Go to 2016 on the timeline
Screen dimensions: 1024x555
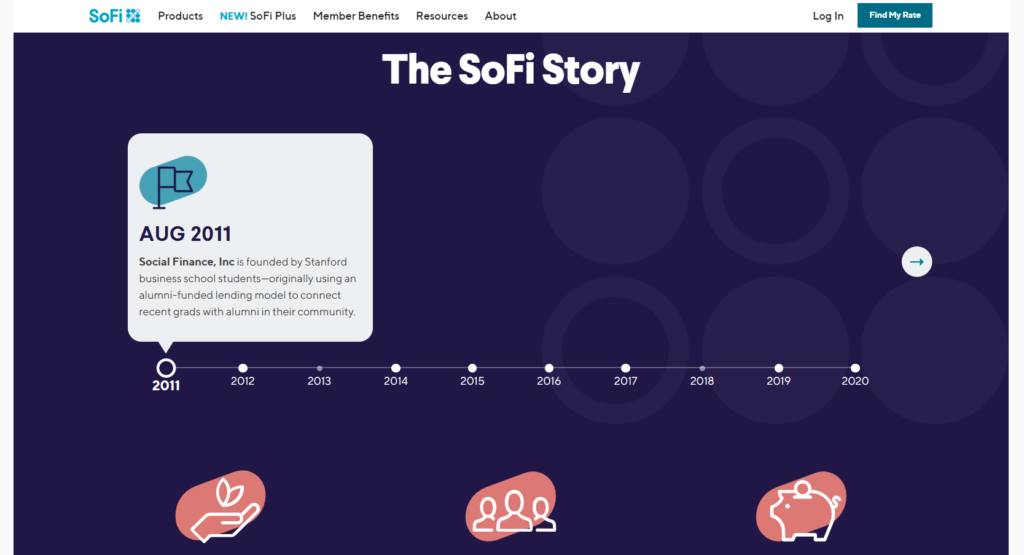(549, 368)
